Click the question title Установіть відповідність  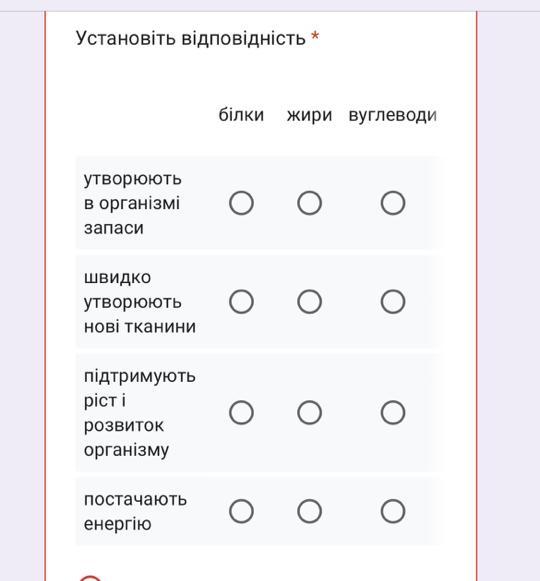pos(191,38)
